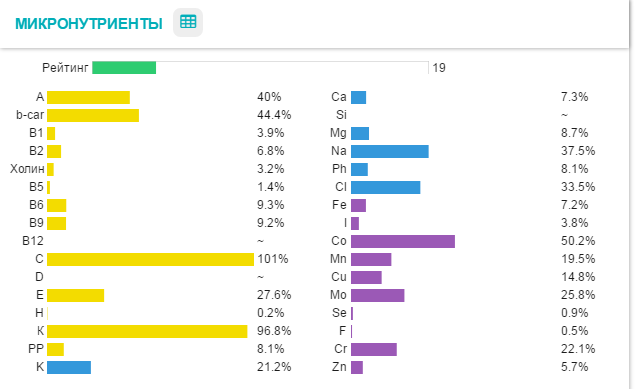Select the B12 row label
This screenshot has width=639, height=389.
33,241
